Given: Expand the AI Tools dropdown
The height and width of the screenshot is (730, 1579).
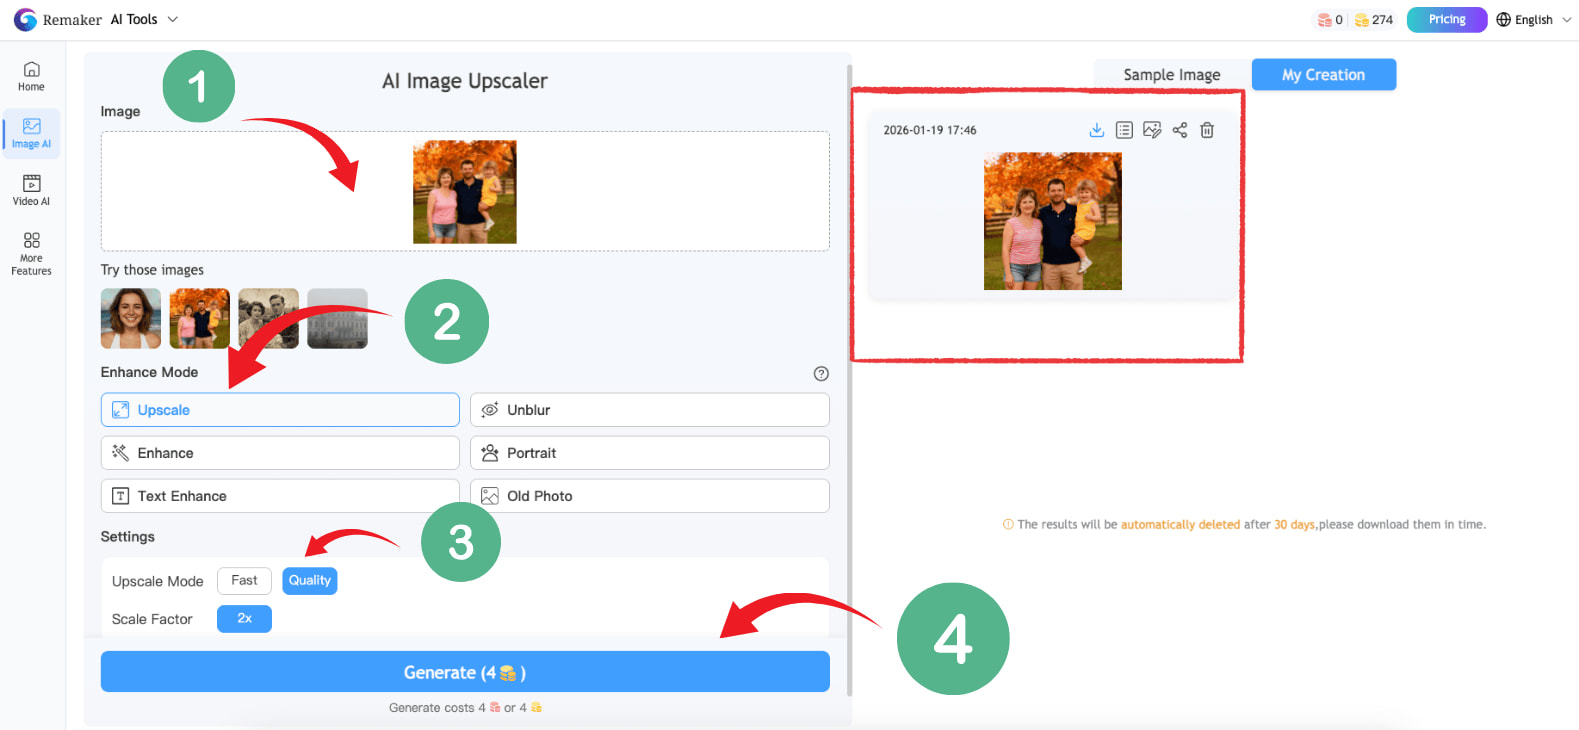Looking at the screenshot, I should pyautogui.click(x=144, y=19).
